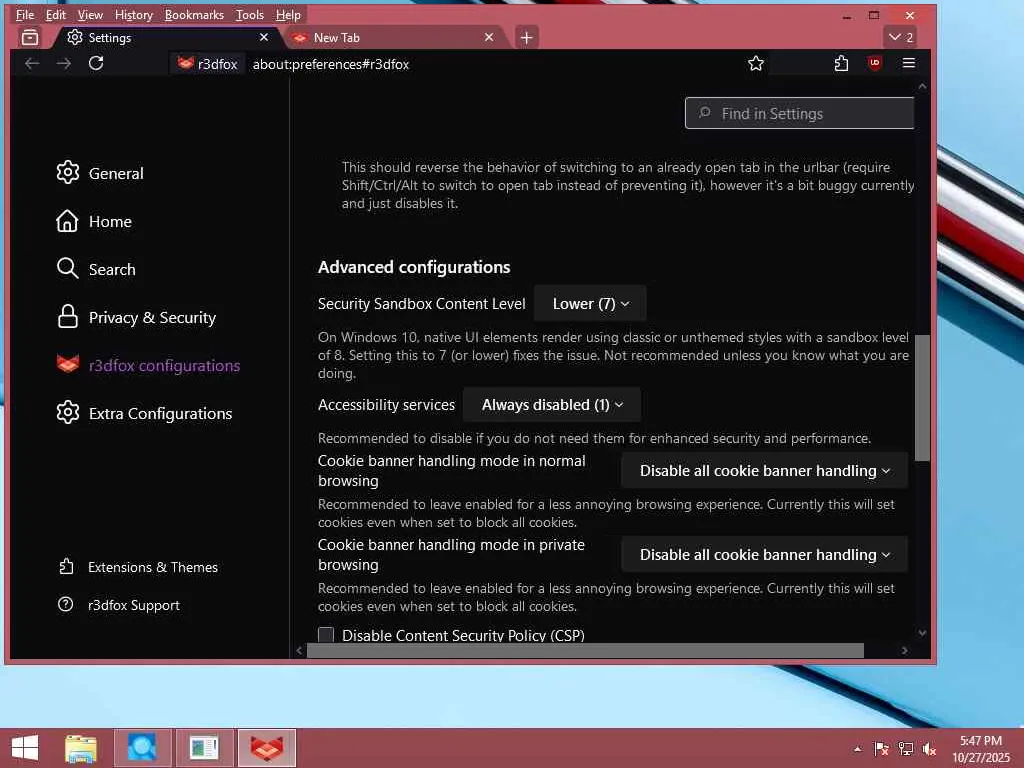Screen dimensions: 1024x768
Task: Expand Security Sandbox Content Level dropdown
Action: pyautogui.click(x=590, y=304)
